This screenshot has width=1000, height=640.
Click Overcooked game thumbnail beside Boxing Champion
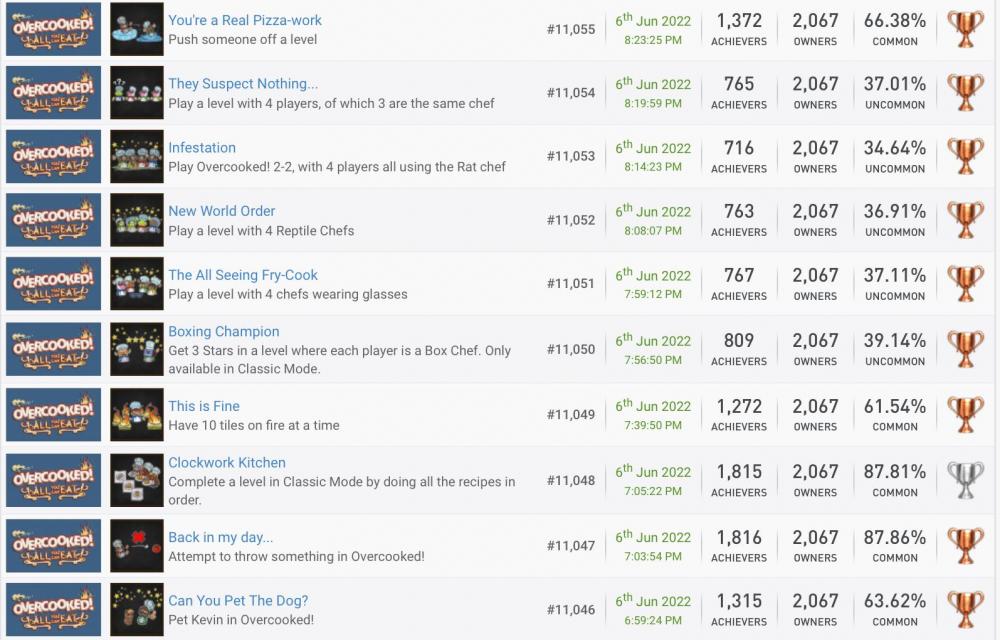click(54, 349)
